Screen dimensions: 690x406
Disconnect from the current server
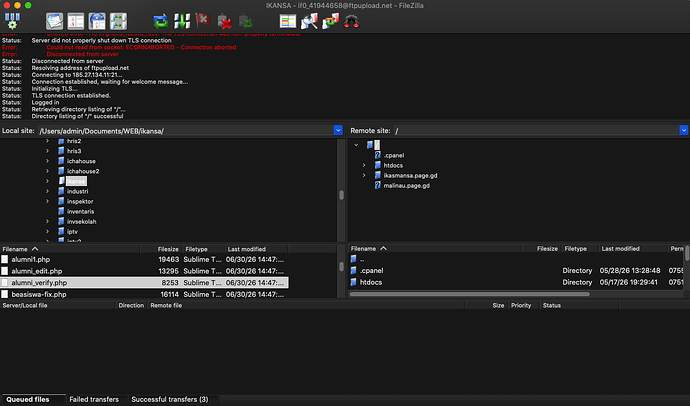click(224, 21)
